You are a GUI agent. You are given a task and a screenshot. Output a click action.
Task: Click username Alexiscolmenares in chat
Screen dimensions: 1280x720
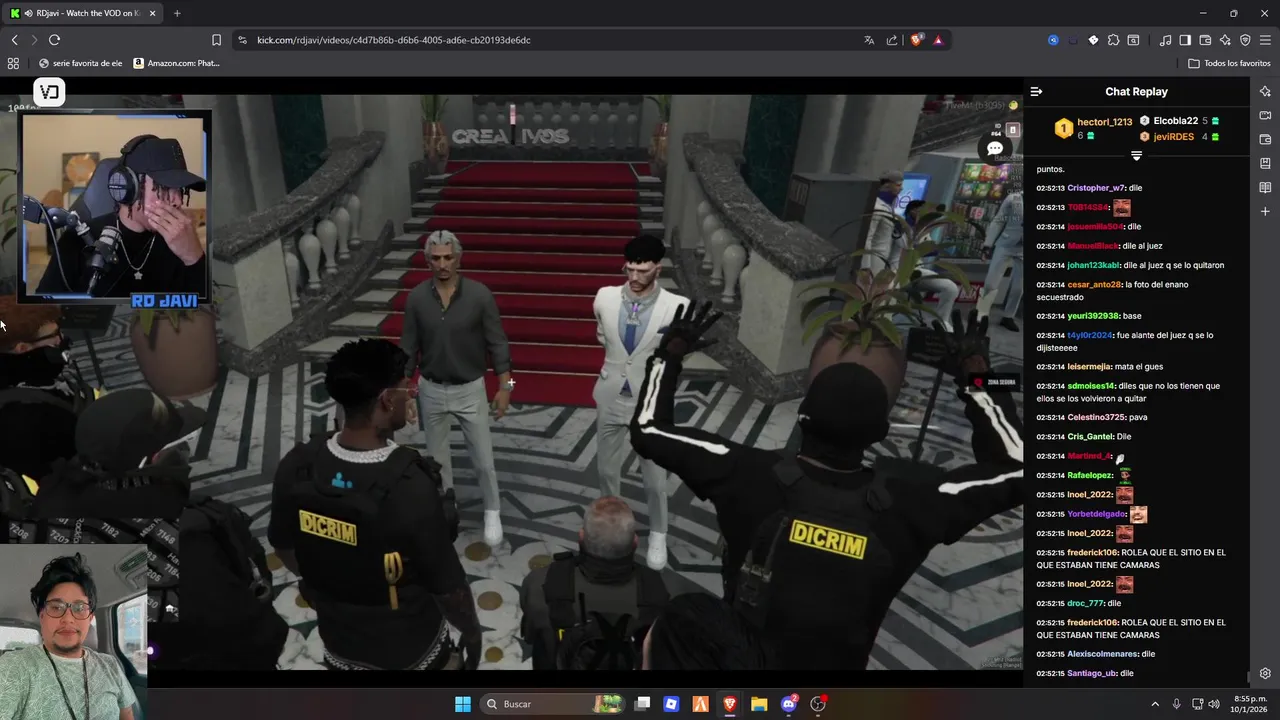pyautogui.click(x=1103, y=654)
